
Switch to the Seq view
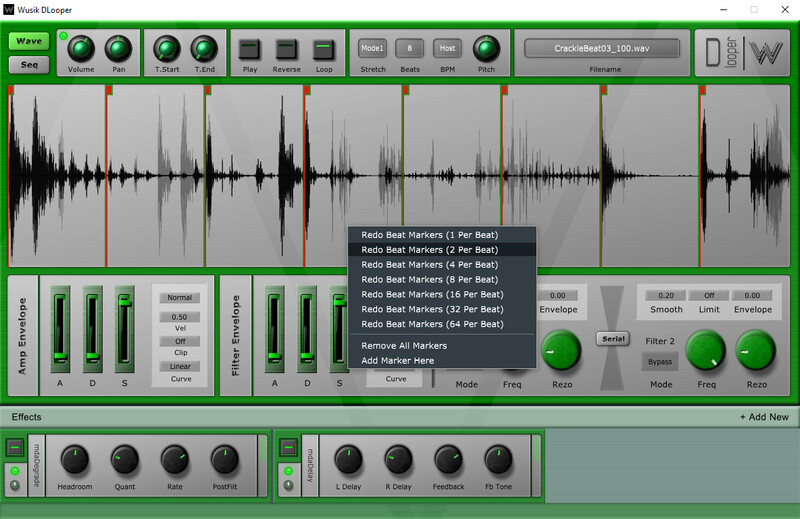point(29,65)
